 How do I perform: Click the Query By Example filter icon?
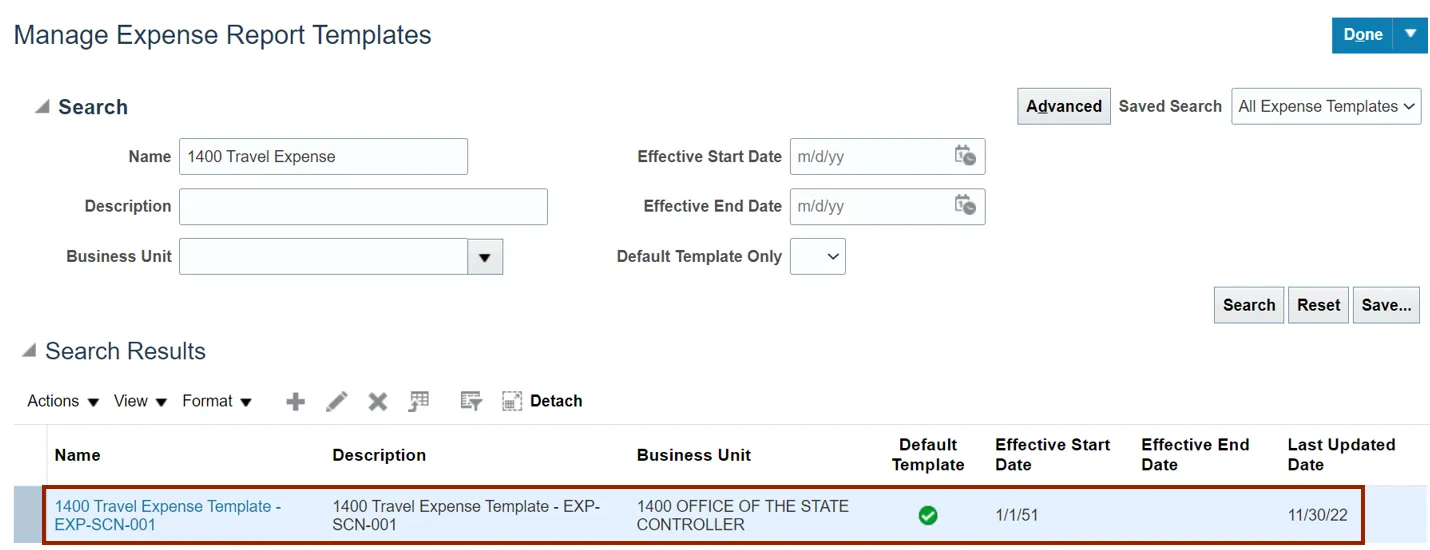pyautogui.click(x=471, y=401)
